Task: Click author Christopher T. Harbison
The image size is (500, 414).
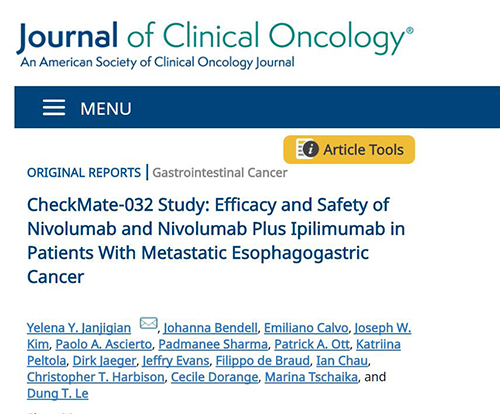Action: tap(96, 377)
